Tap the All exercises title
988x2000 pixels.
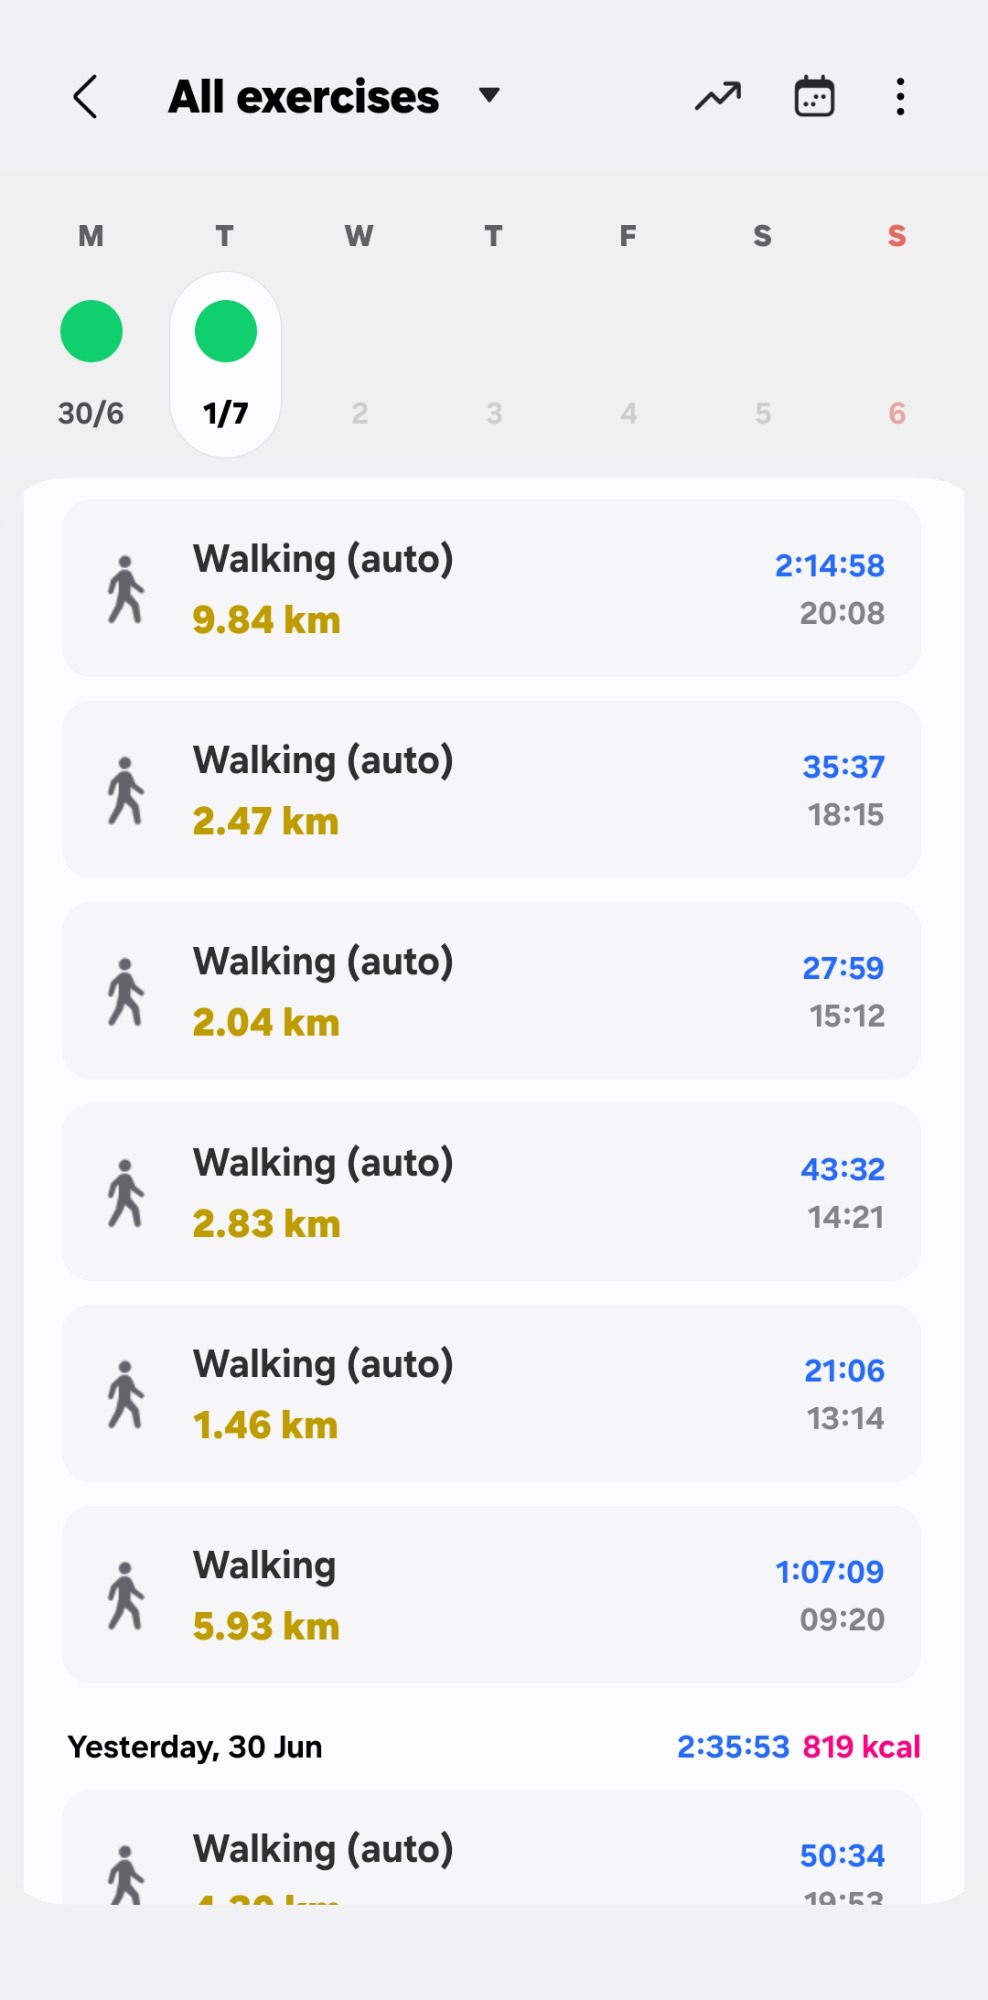(304, 97)
